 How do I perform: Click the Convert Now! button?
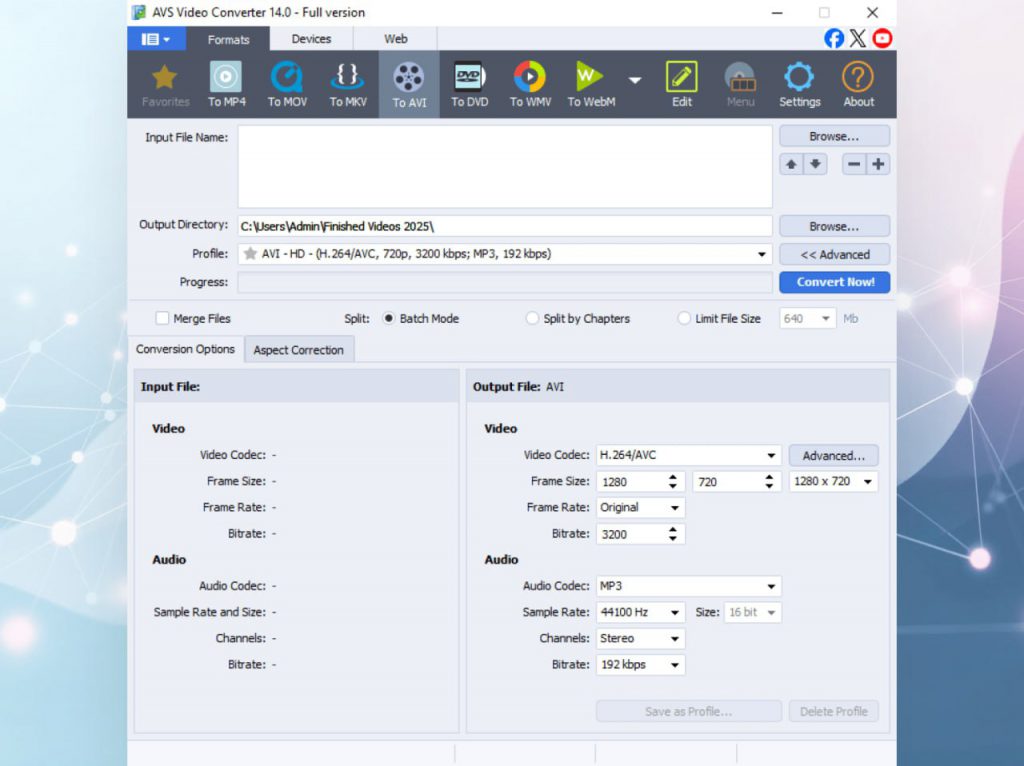click(835, 282)
